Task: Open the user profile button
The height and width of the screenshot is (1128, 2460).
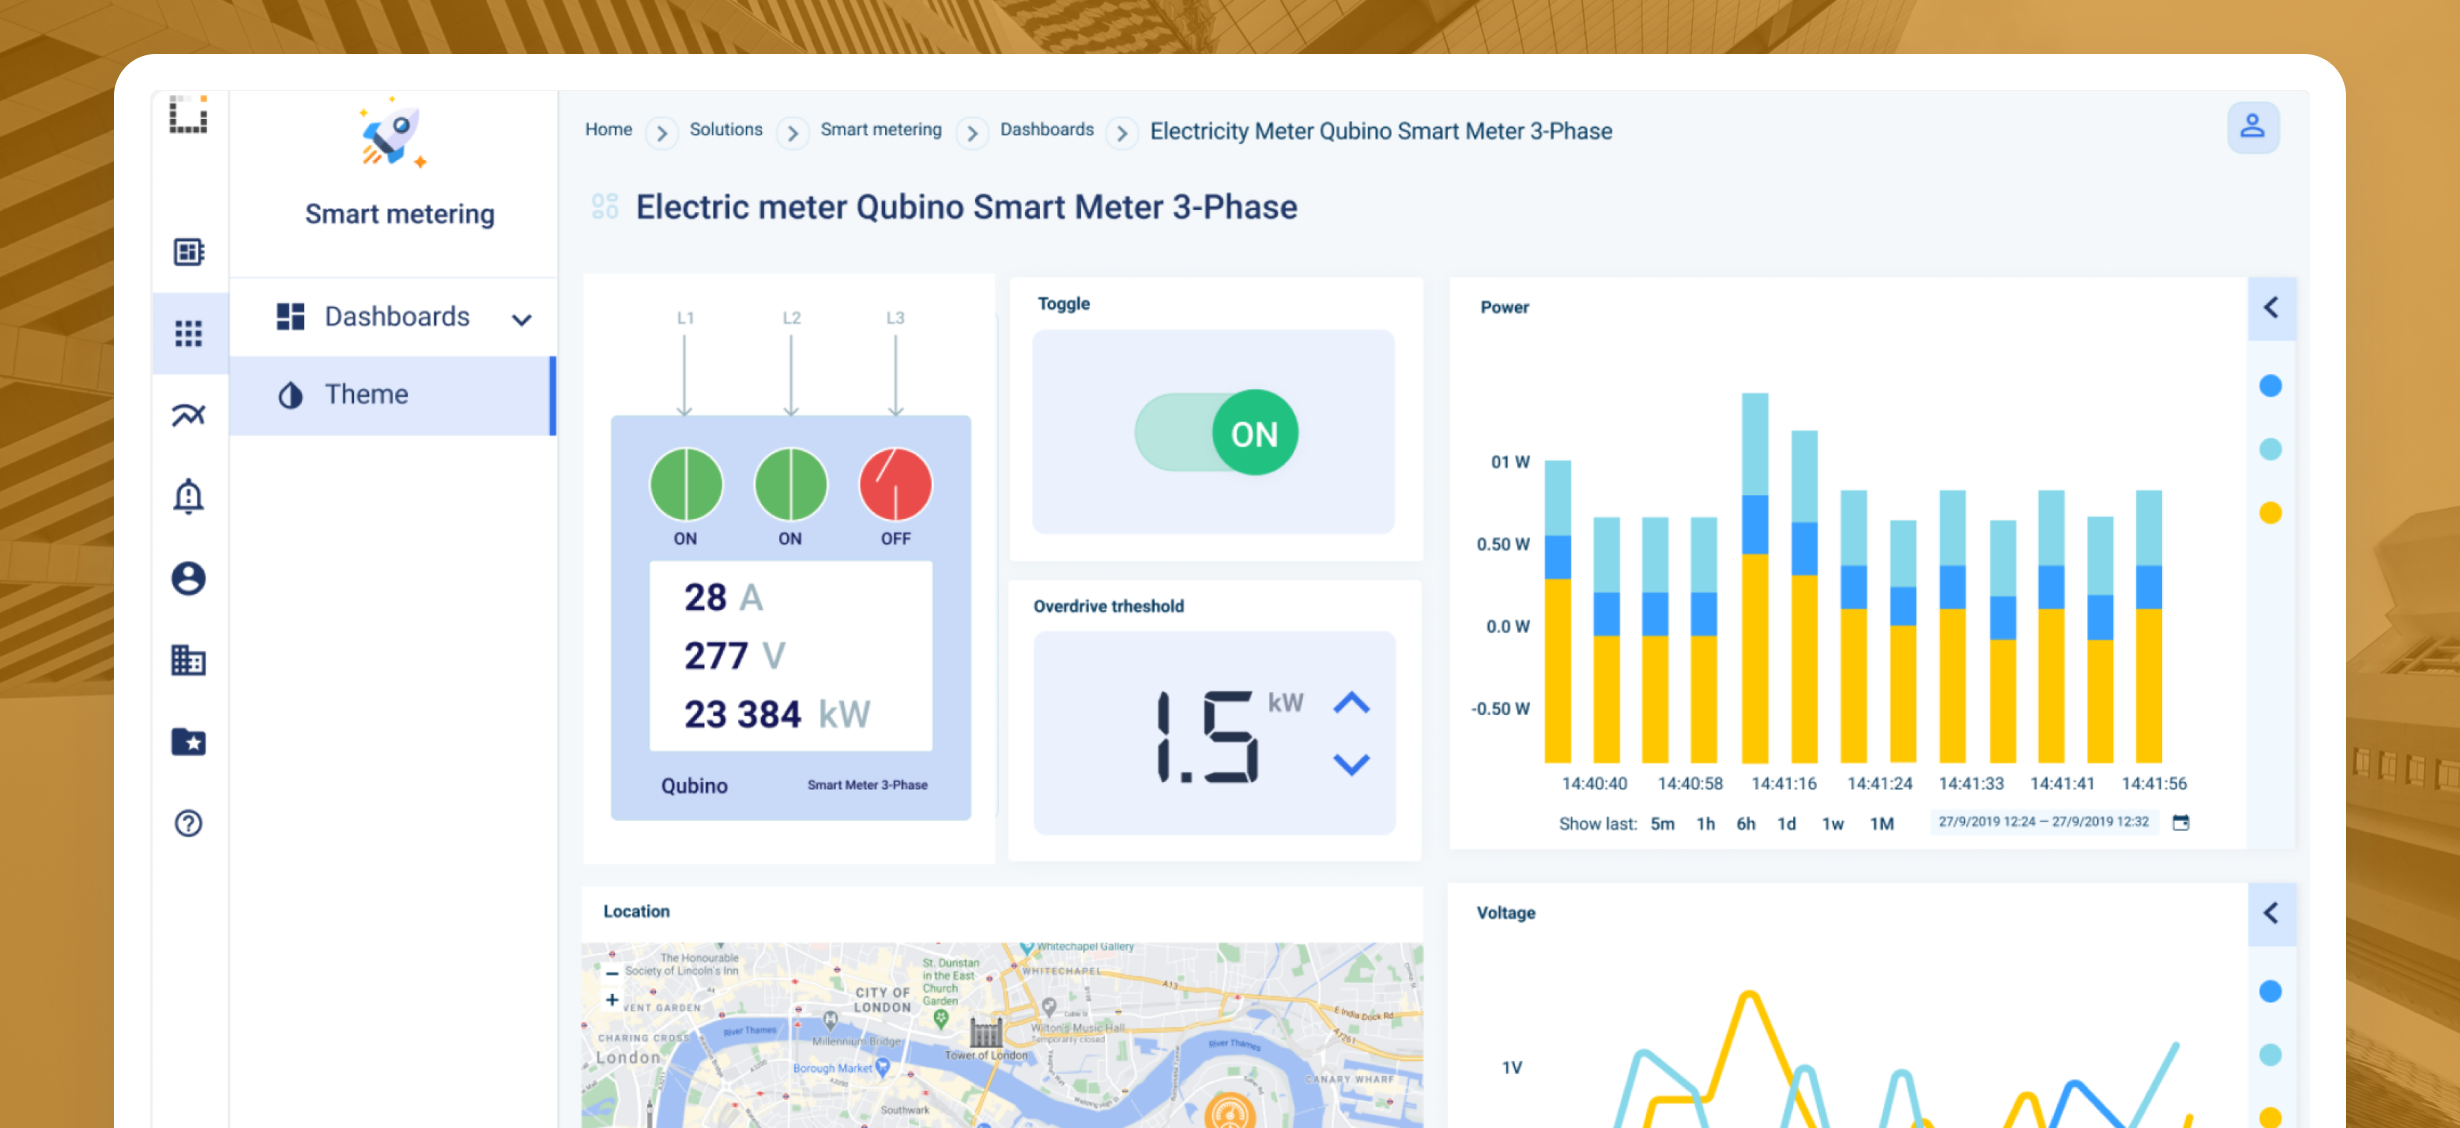Action: [2252, 127]
